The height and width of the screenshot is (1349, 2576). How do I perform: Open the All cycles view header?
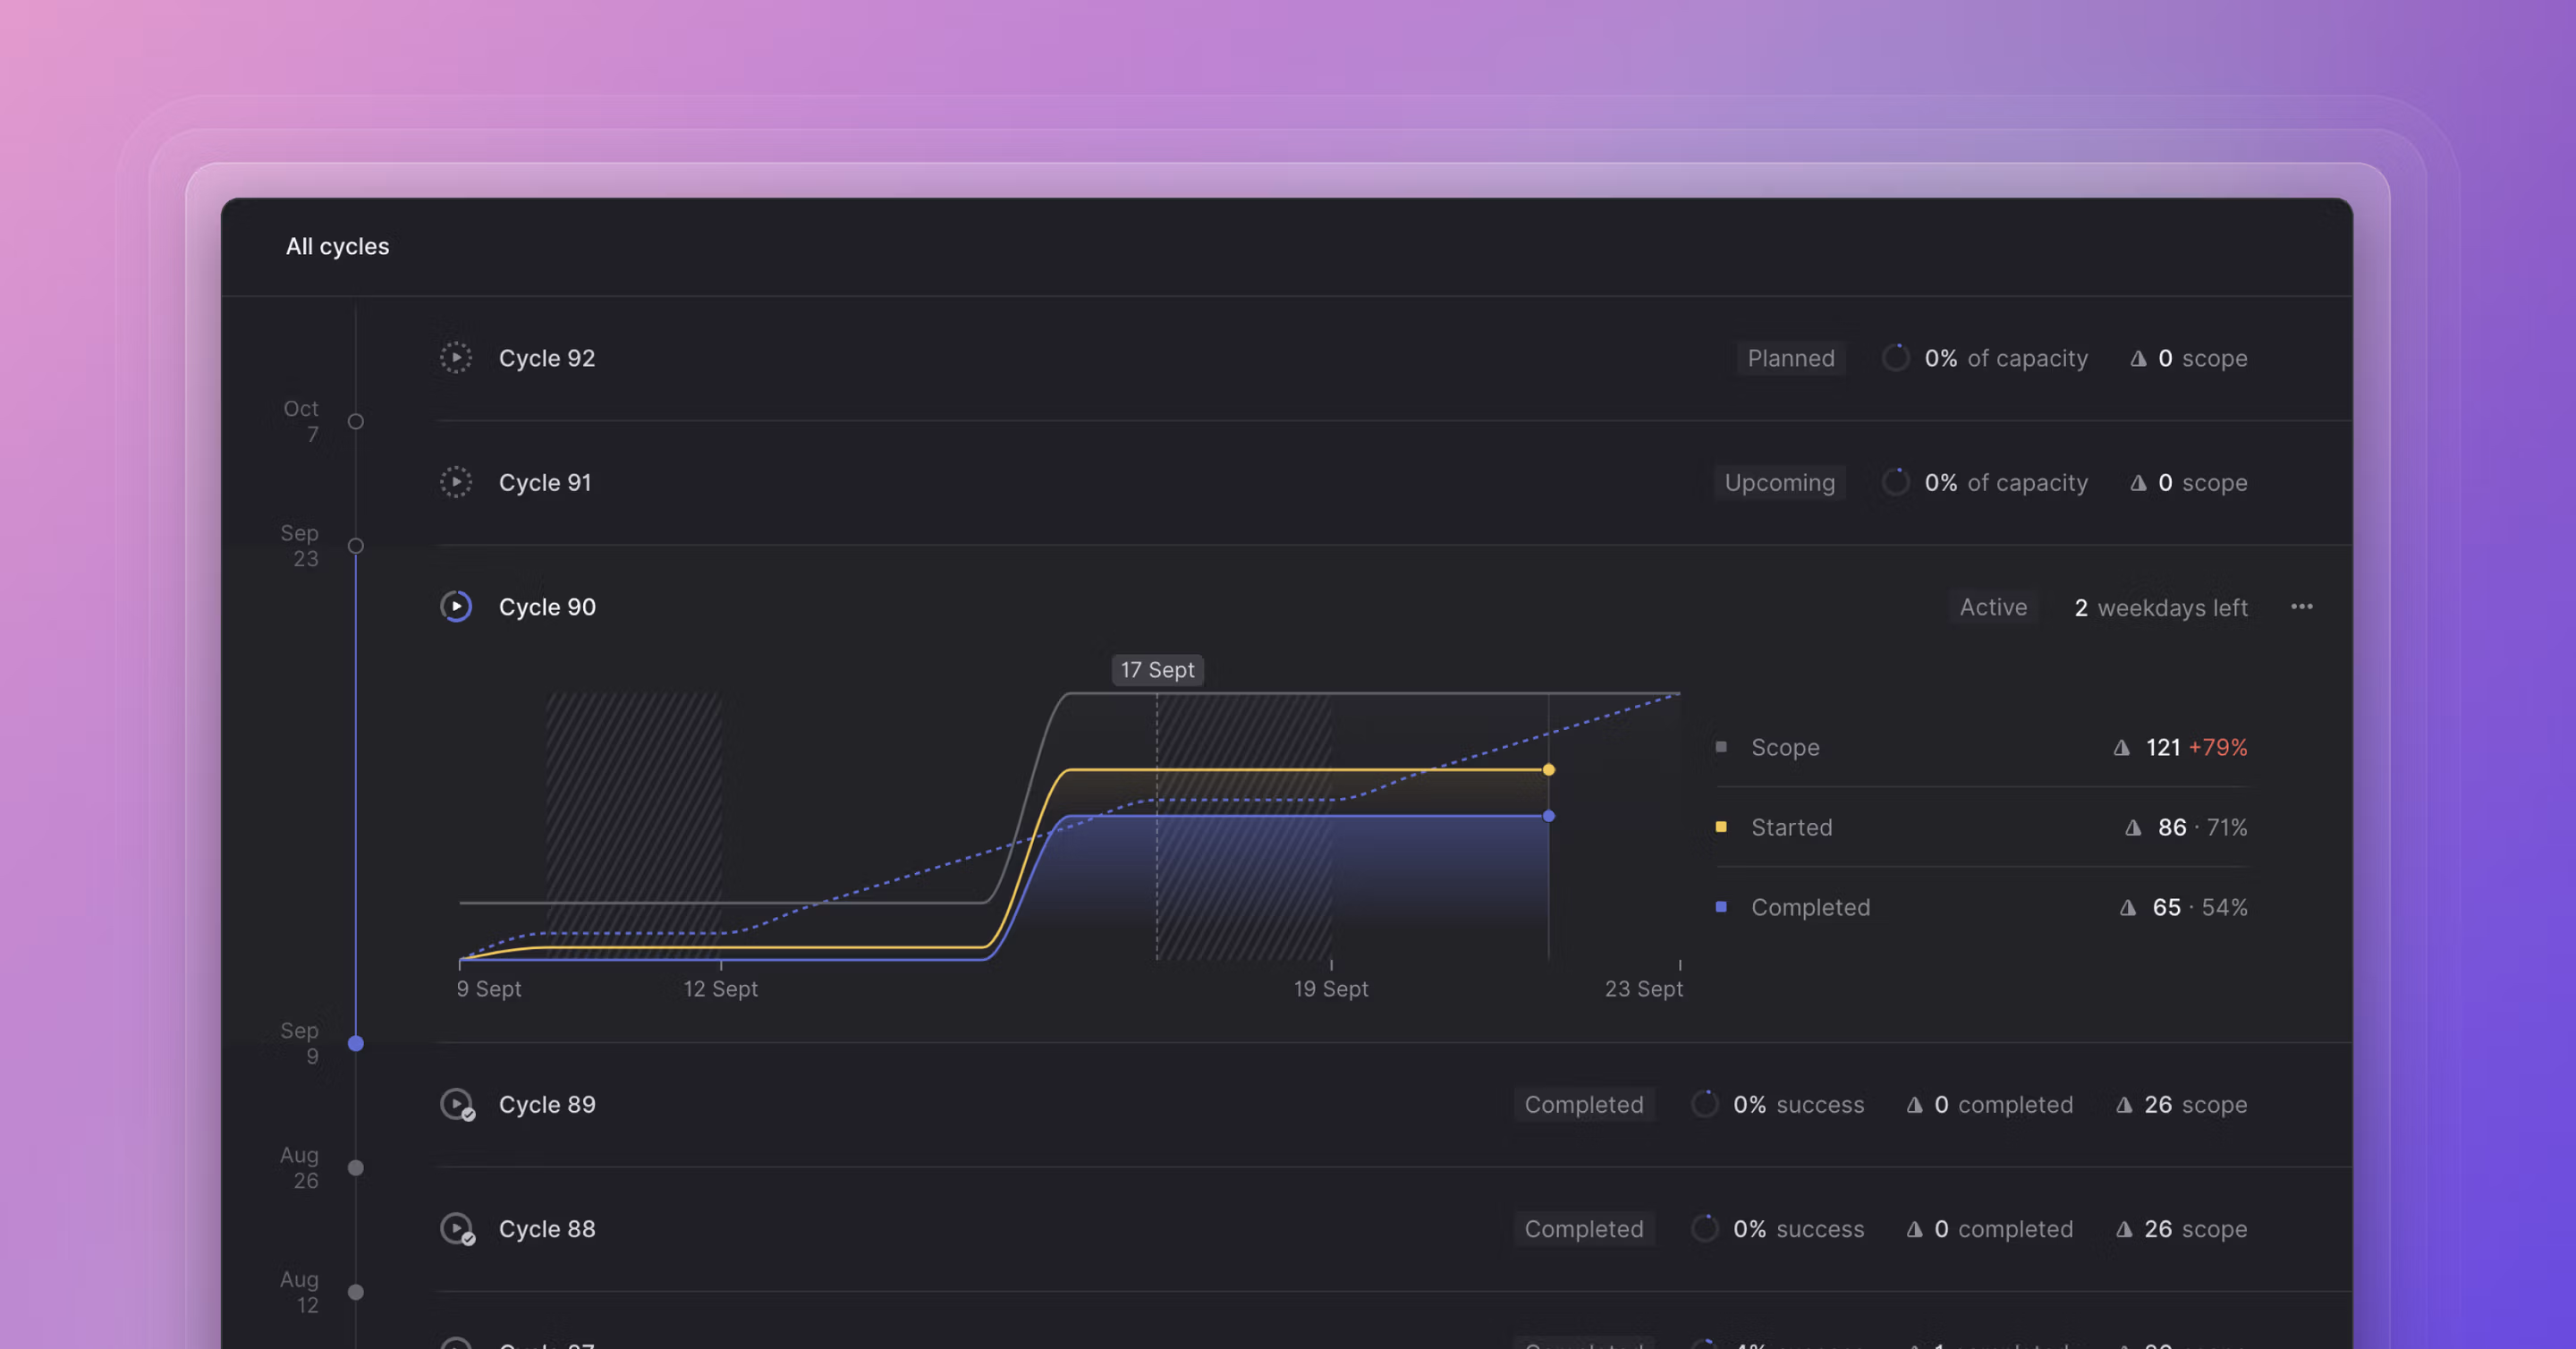pyautogui.click(x=337, y=246)
